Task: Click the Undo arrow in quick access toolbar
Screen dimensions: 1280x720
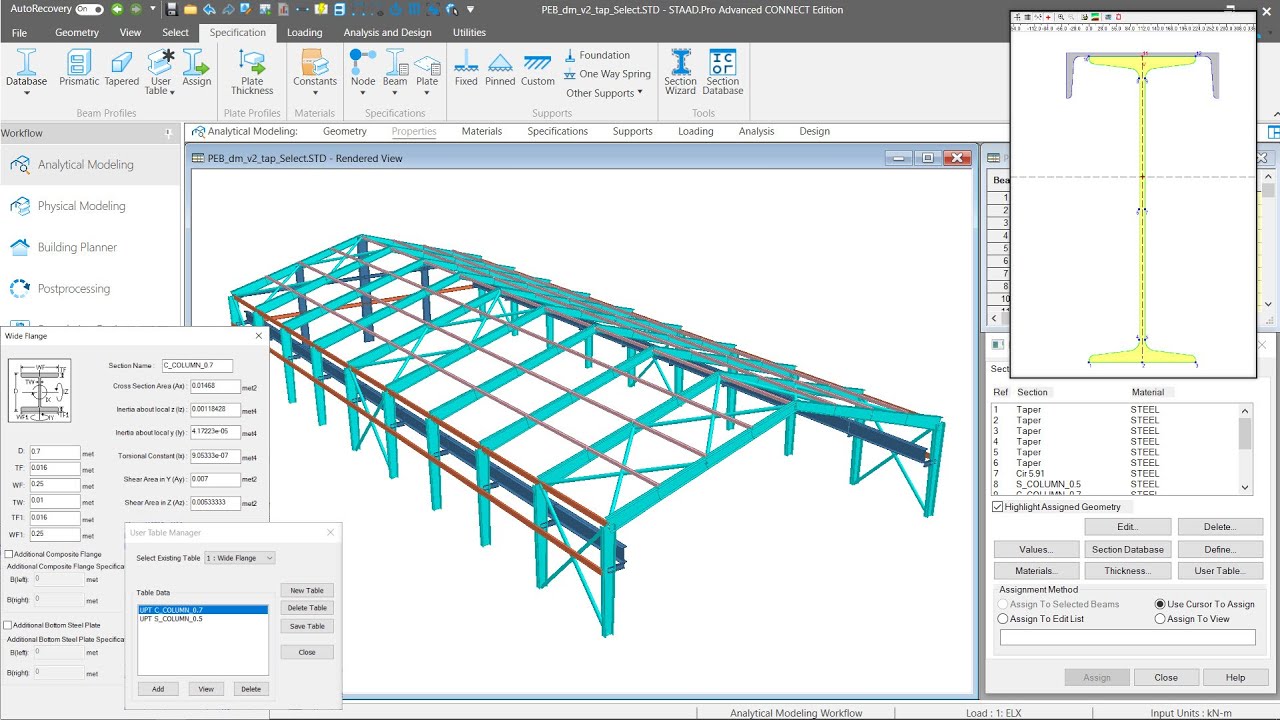Action: pos(209,10)
